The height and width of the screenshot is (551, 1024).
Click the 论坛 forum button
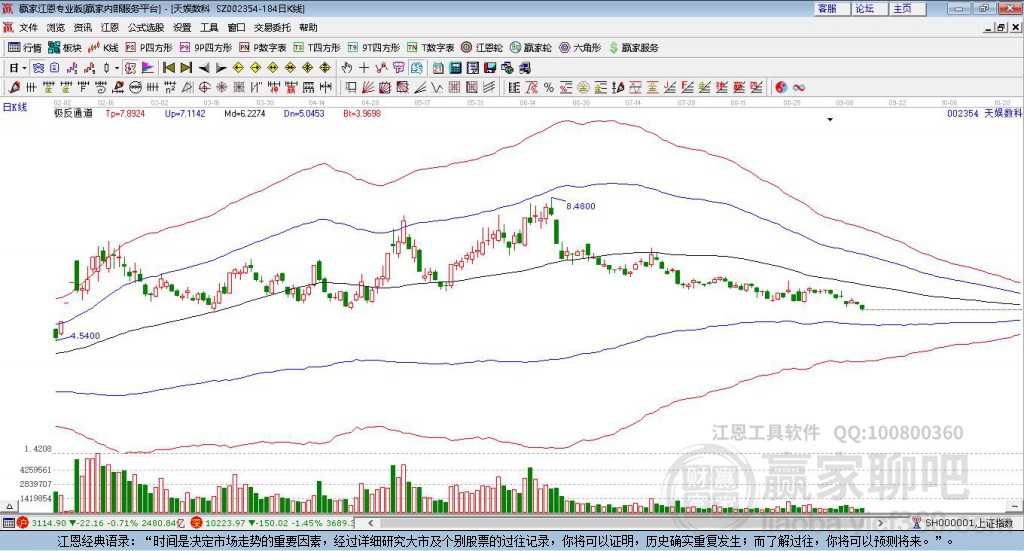pos(870,8)
